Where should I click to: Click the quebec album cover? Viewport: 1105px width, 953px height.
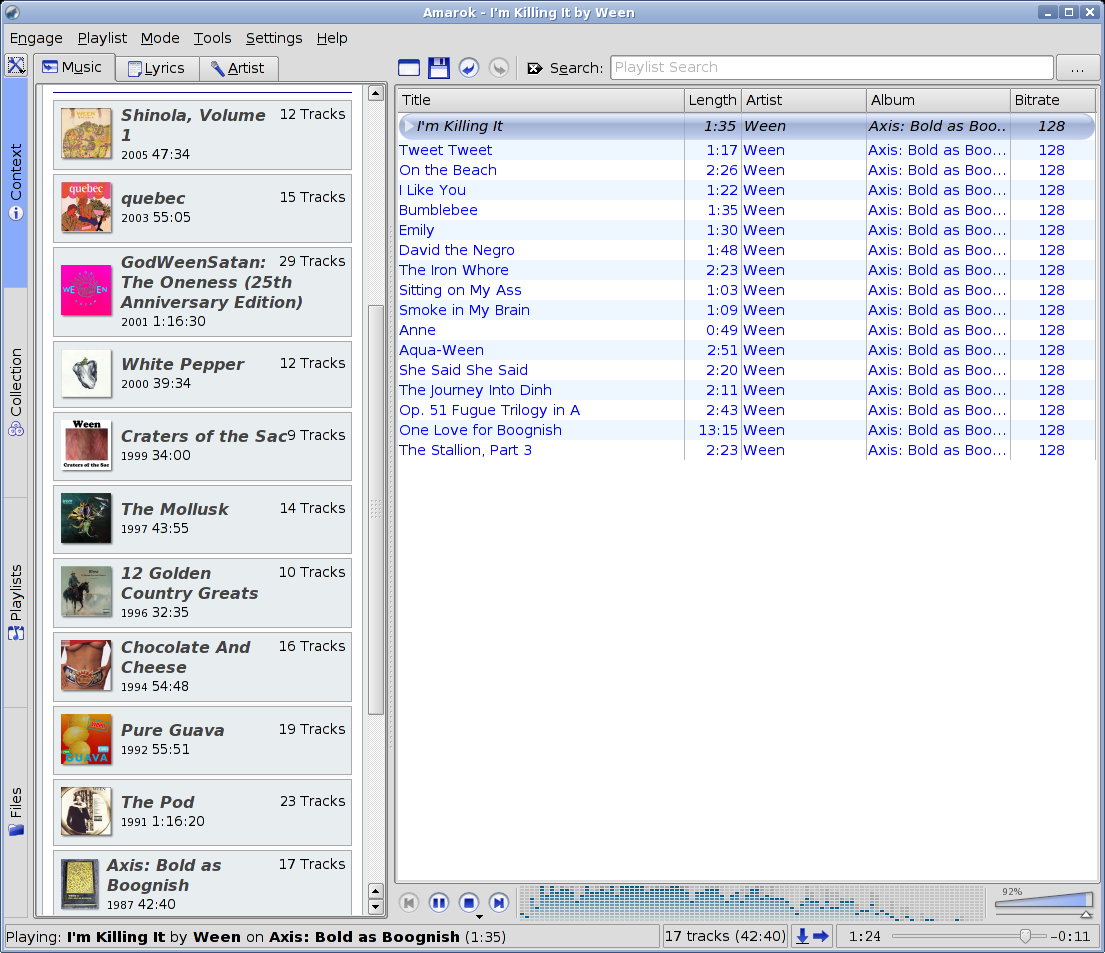click(x=86, y=207)
